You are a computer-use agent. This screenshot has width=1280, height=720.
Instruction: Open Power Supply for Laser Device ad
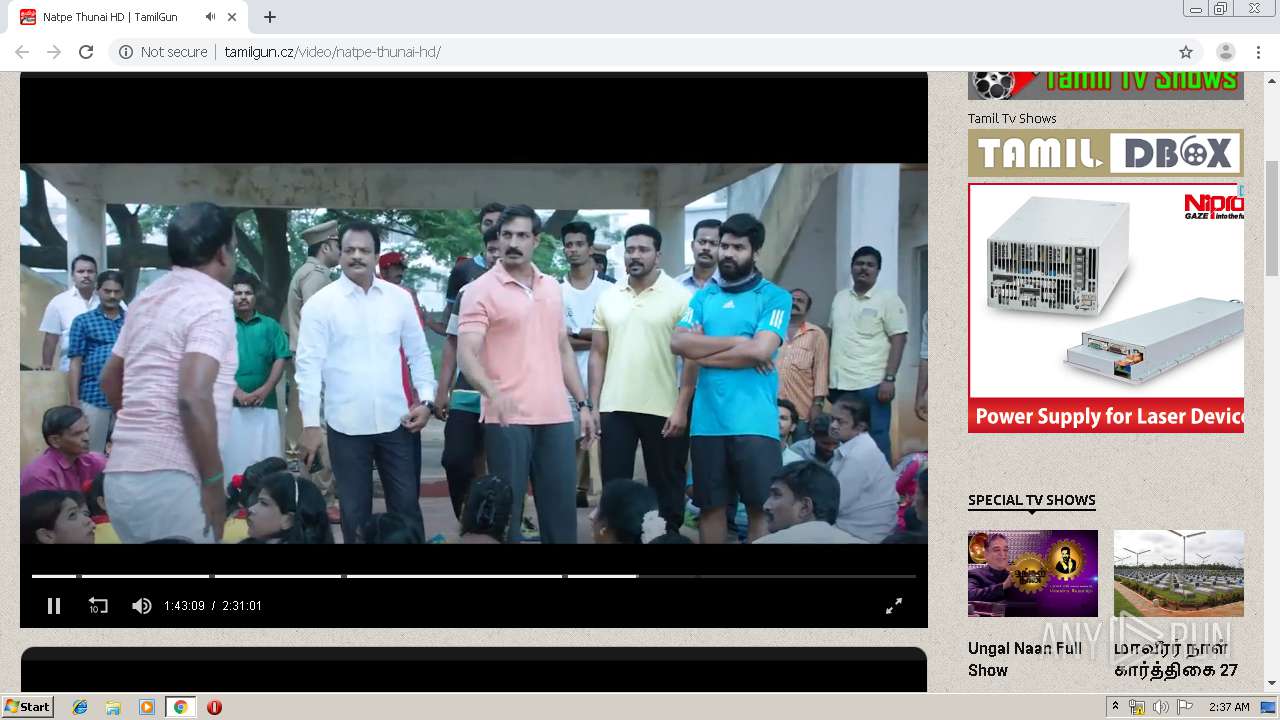pyautogui.click(x=1106, y=307)
